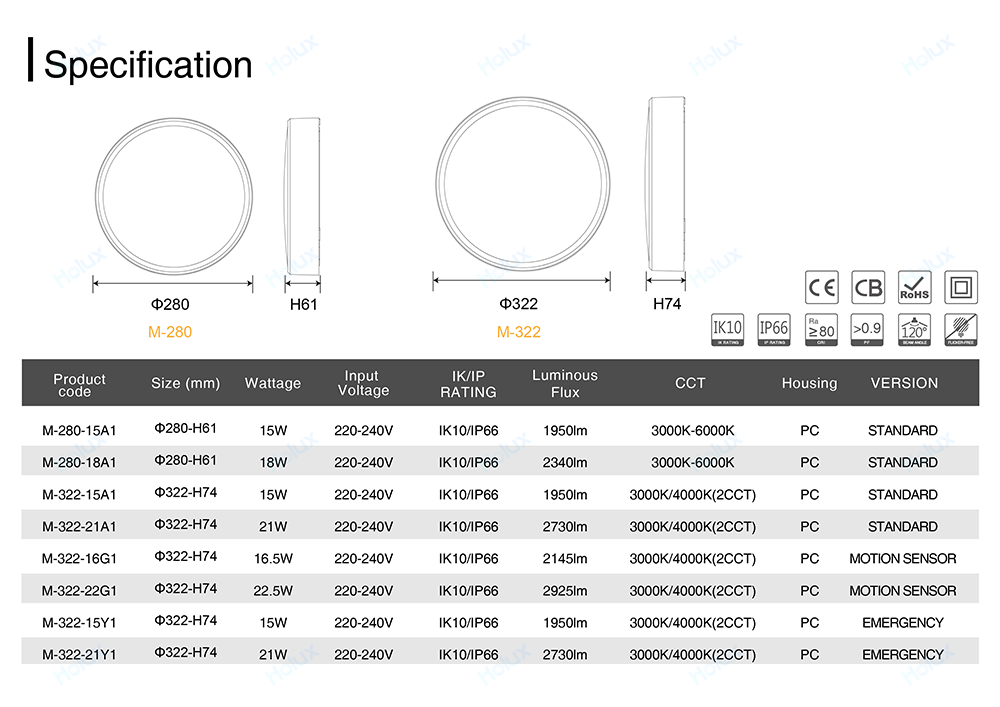This screenshot has width=1000, height=707.
Task: Click PC housing in the M-322-15Y1 row
Action: pos(809,623)
